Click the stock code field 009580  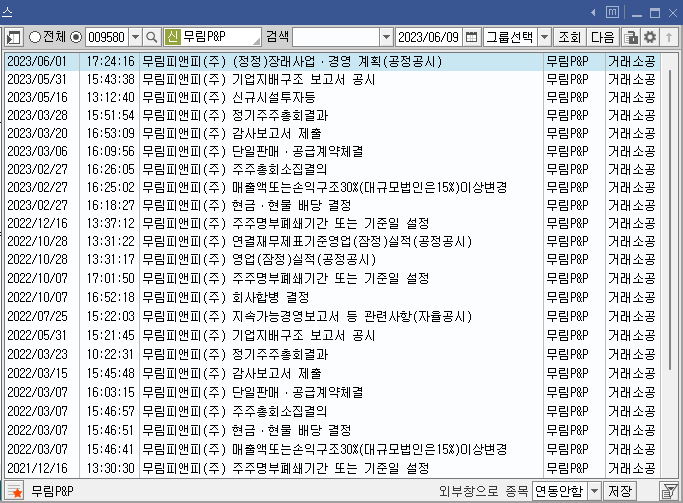pos(107,37)
